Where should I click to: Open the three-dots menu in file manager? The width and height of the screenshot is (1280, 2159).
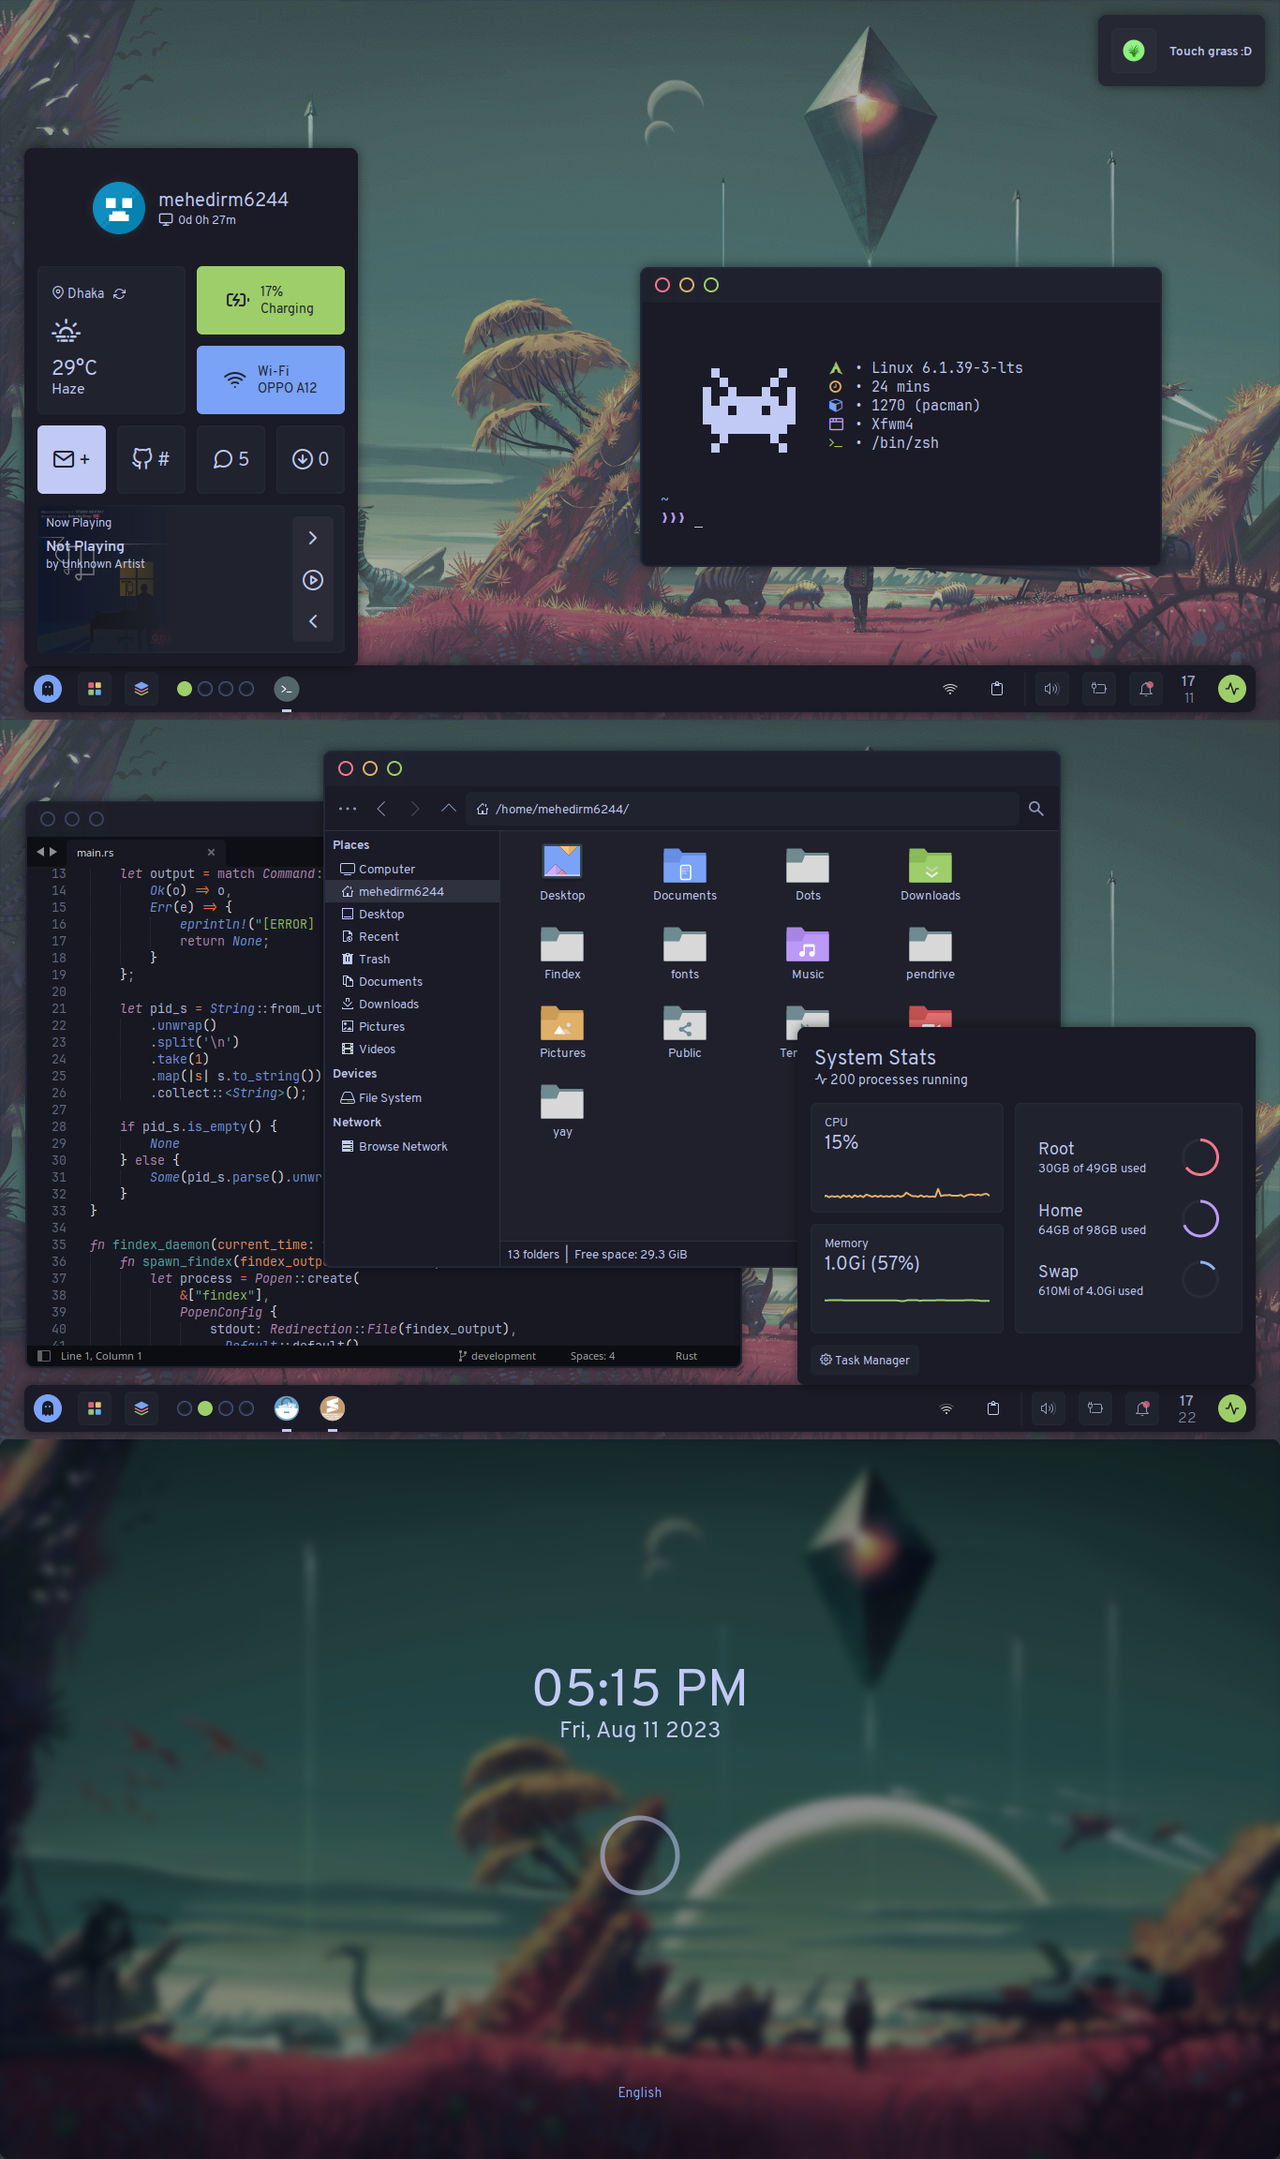348,809
